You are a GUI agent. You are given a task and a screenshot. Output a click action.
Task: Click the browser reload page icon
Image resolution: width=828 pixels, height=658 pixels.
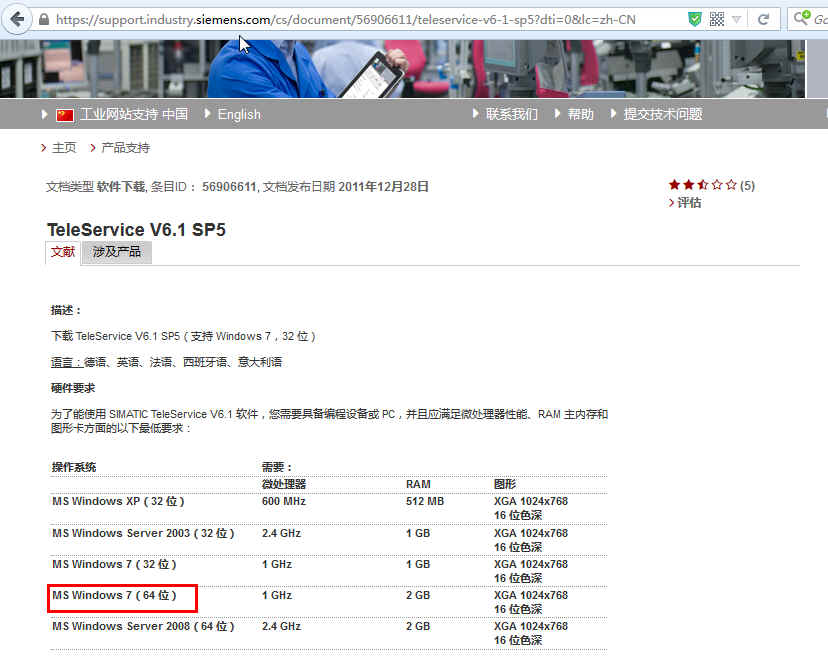(763, 19)
